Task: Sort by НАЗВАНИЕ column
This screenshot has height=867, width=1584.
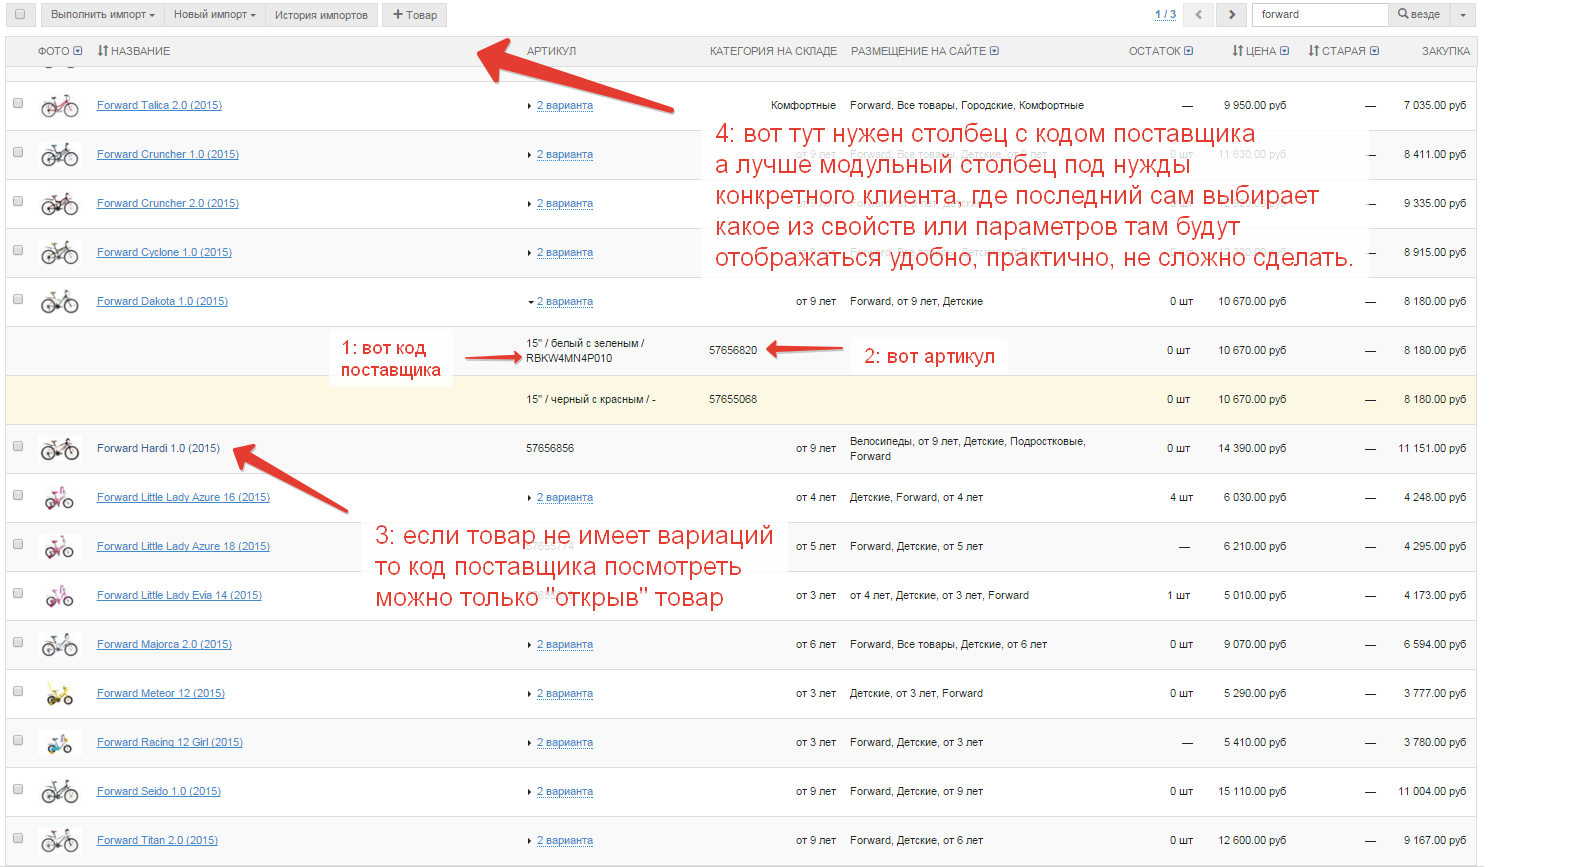Action: click(134, 51)
